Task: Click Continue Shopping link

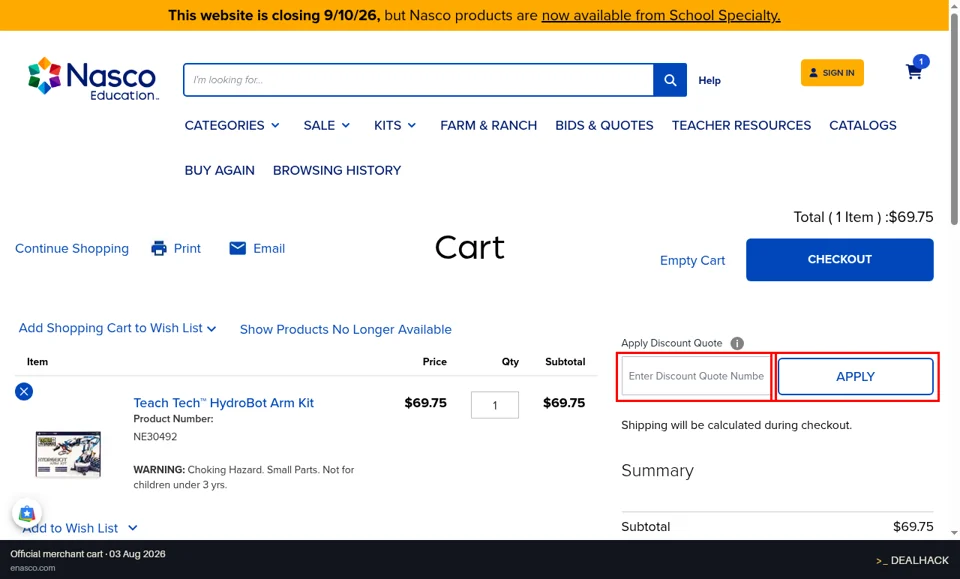Action: [72, 248]
